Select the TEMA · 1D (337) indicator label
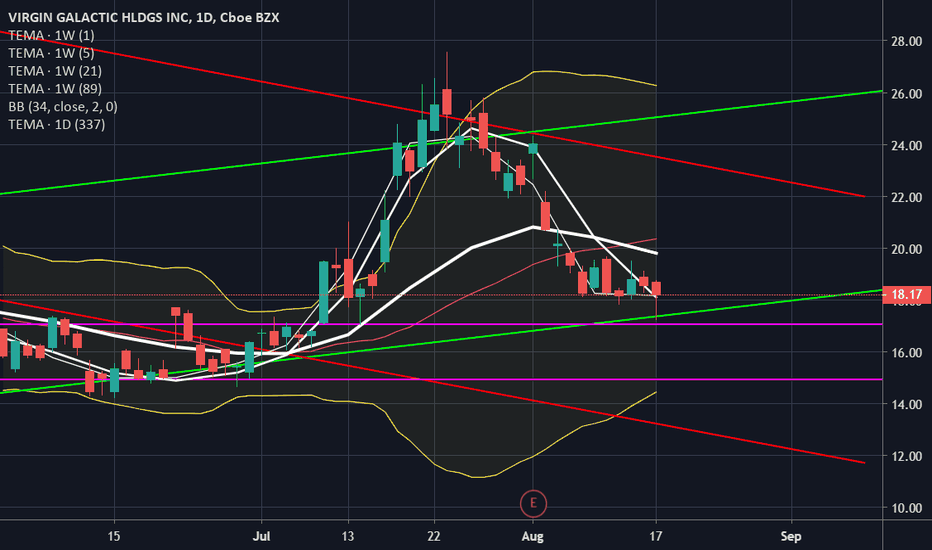 coord(56,124)
